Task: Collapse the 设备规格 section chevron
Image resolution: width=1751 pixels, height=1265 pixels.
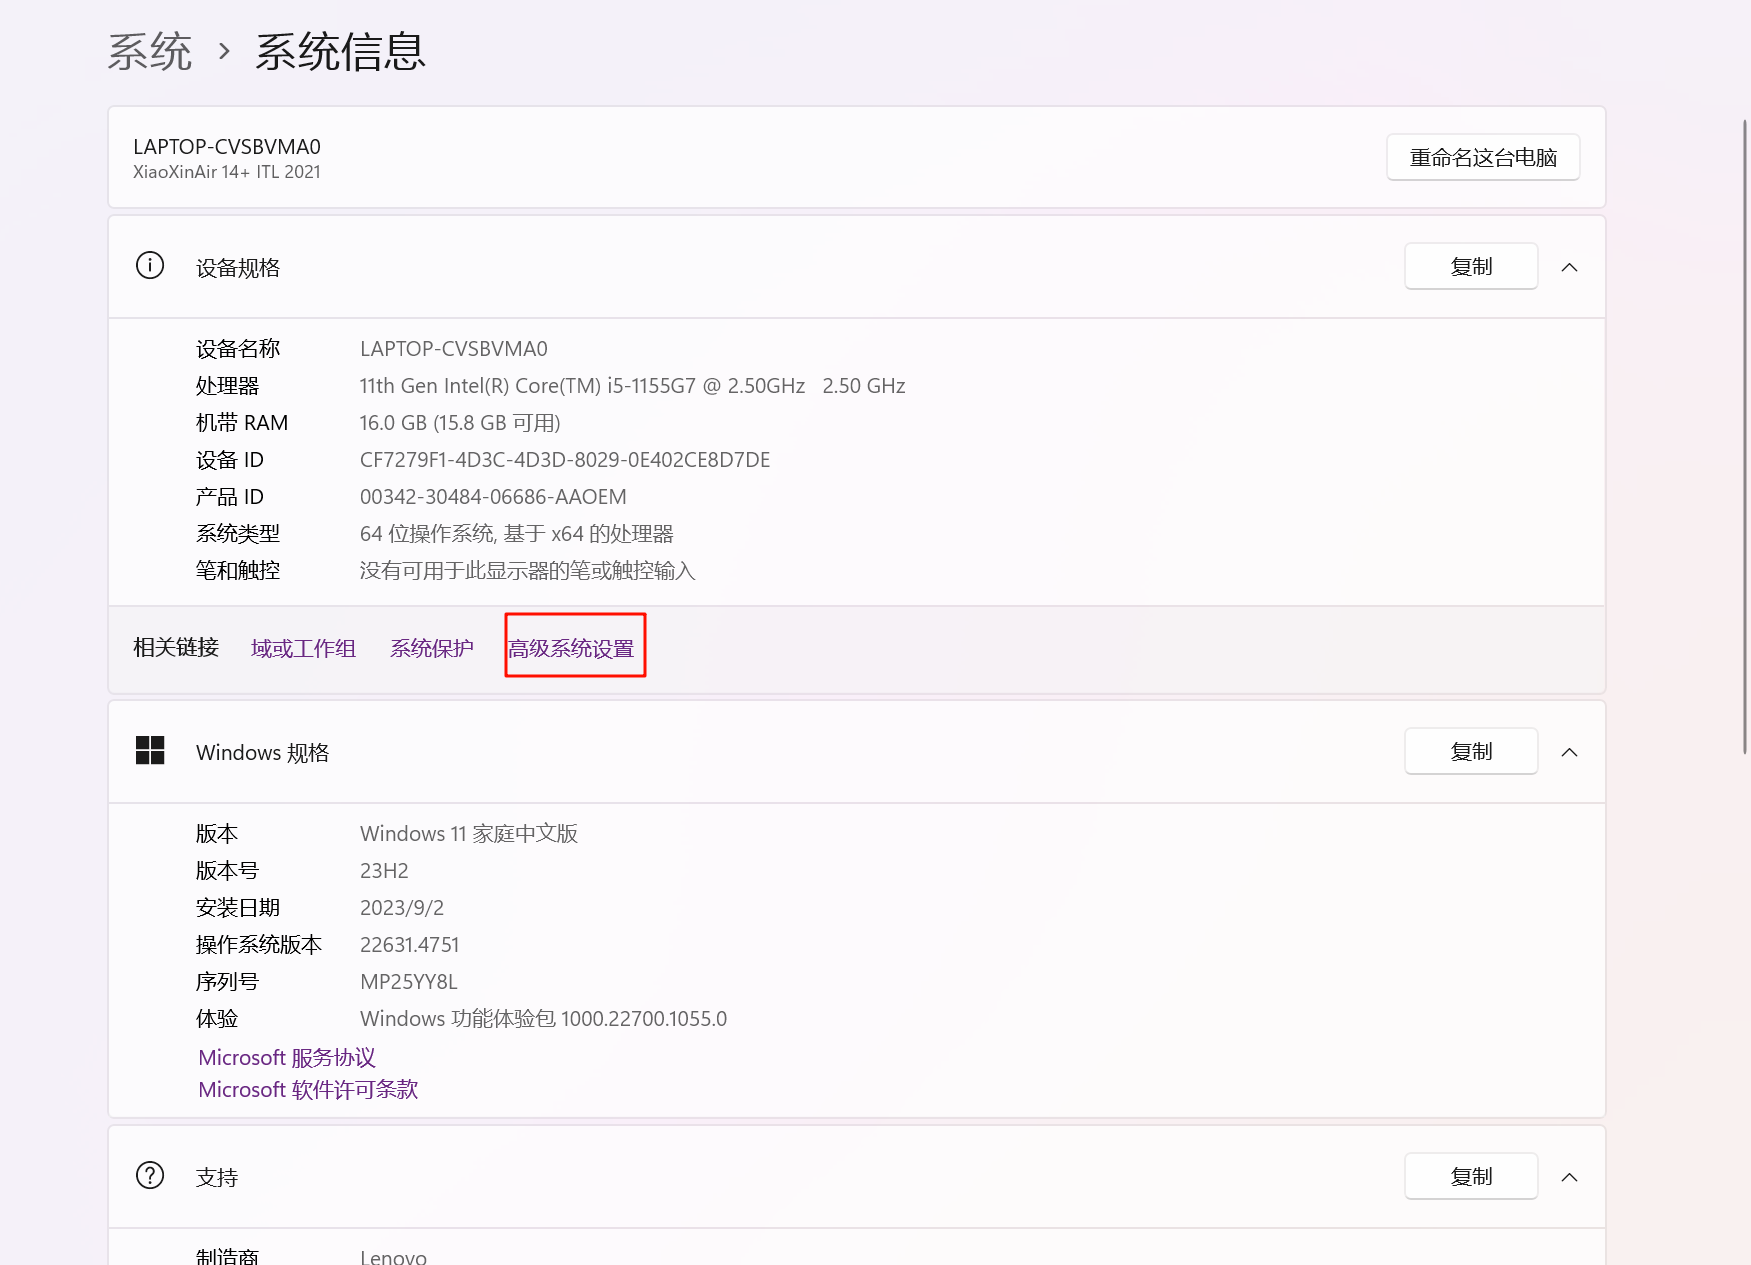Action: click(x=1569, y=267)
